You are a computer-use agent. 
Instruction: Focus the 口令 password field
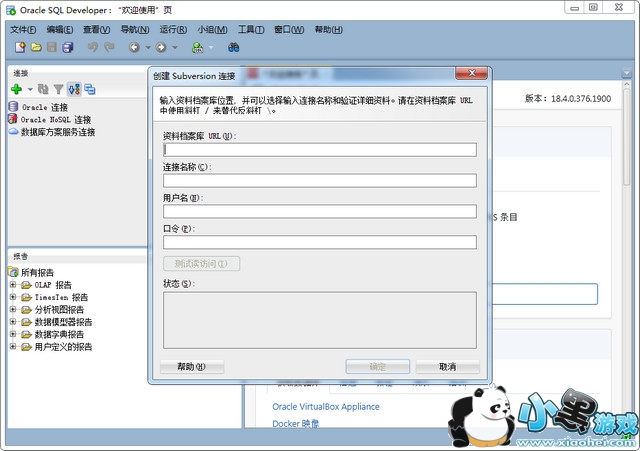pos(320,242)
